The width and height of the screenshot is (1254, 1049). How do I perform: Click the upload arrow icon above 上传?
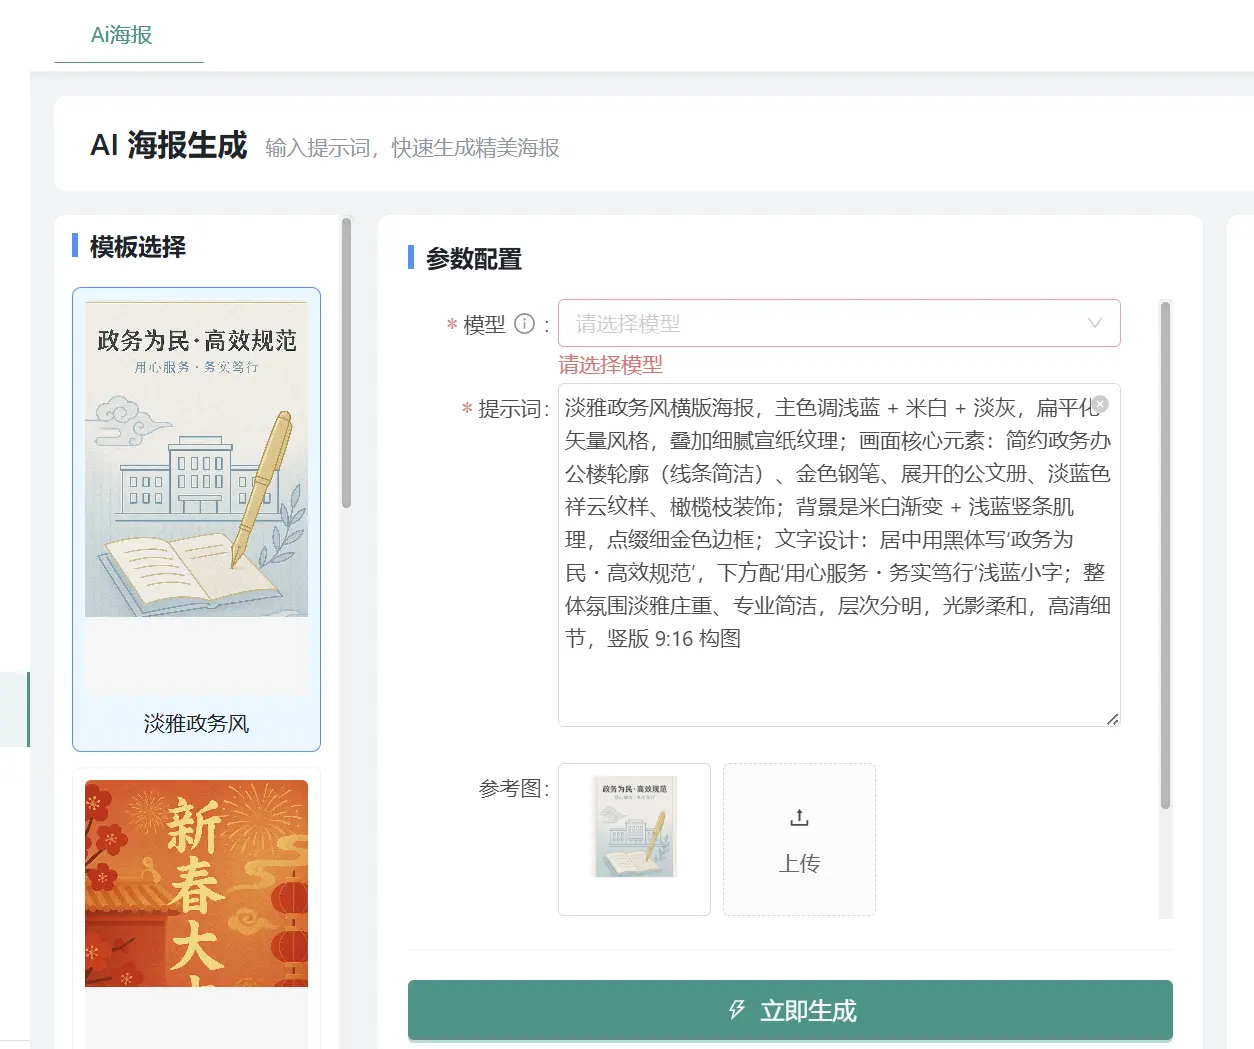799,818
